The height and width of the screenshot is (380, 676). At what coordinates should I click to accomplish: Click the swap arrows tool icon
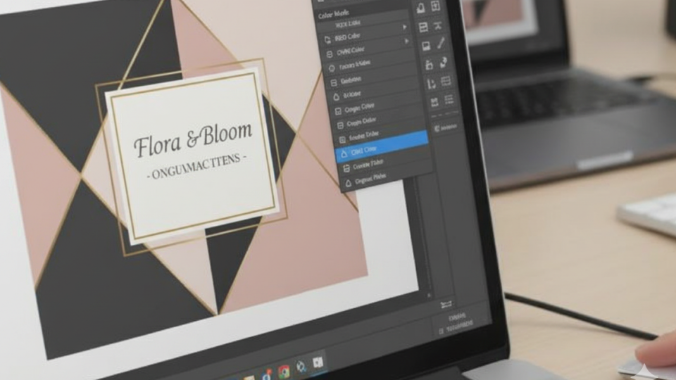click(443, 63)
